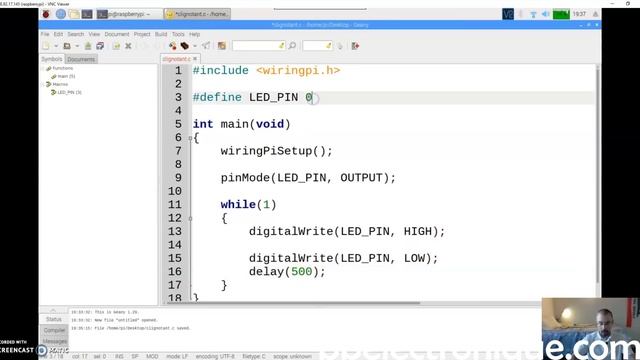
Task: Open the Tools menu
Action: coord(178,34)
